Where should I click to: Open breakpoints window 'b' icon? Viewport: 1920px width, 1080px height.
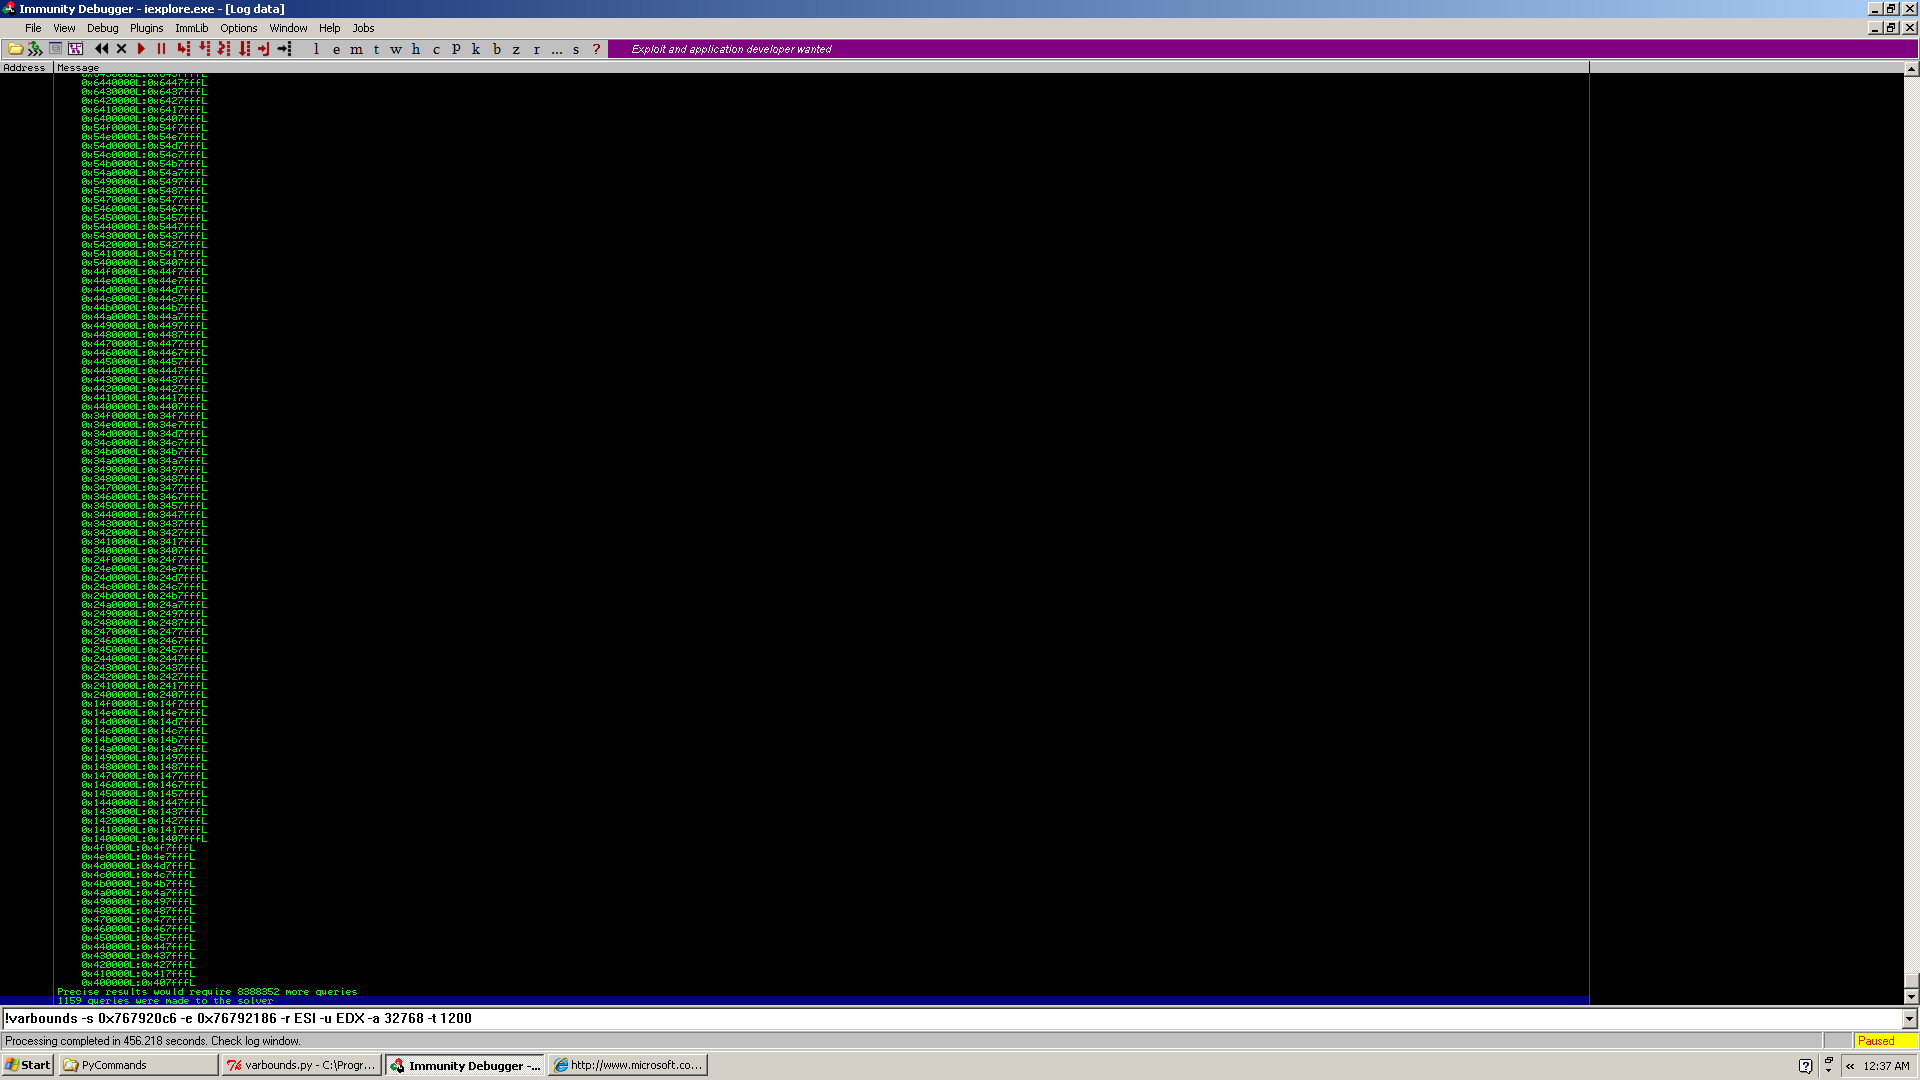pos(496,48)
